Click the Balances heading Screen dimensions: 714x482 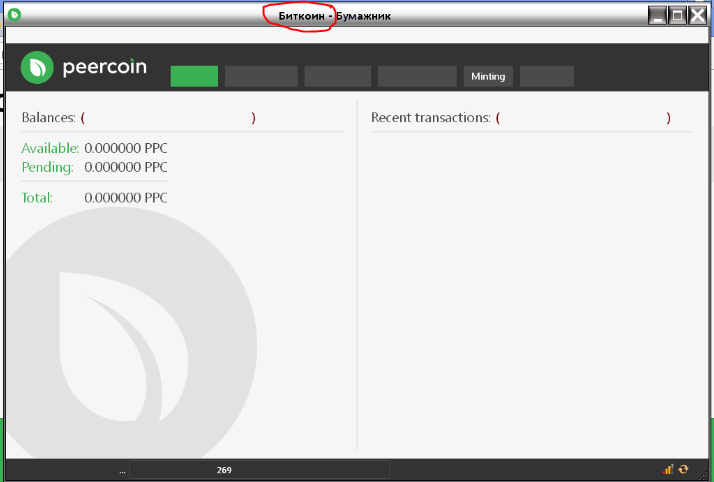click(48, 118)
